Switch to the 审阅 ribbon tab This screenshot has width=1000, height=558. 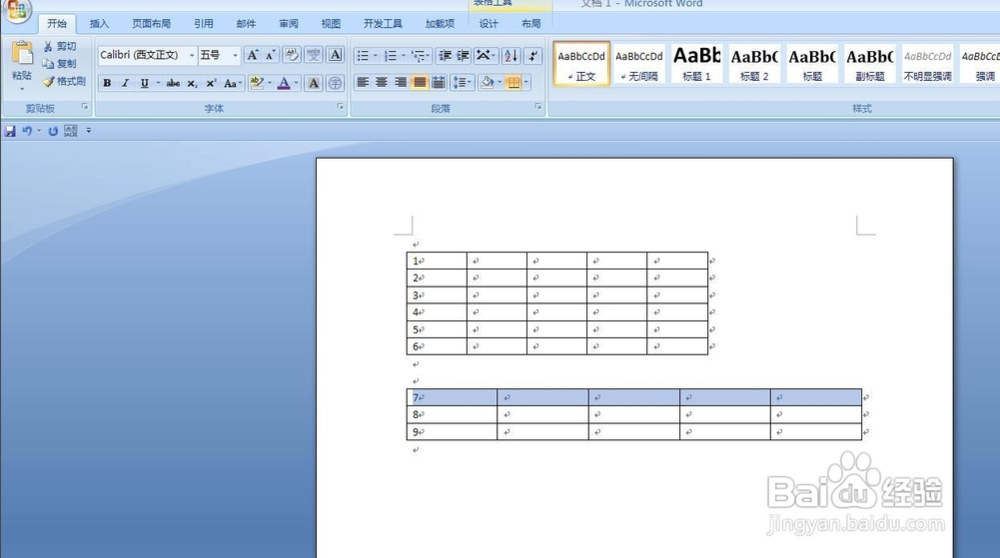pos(288,24)
